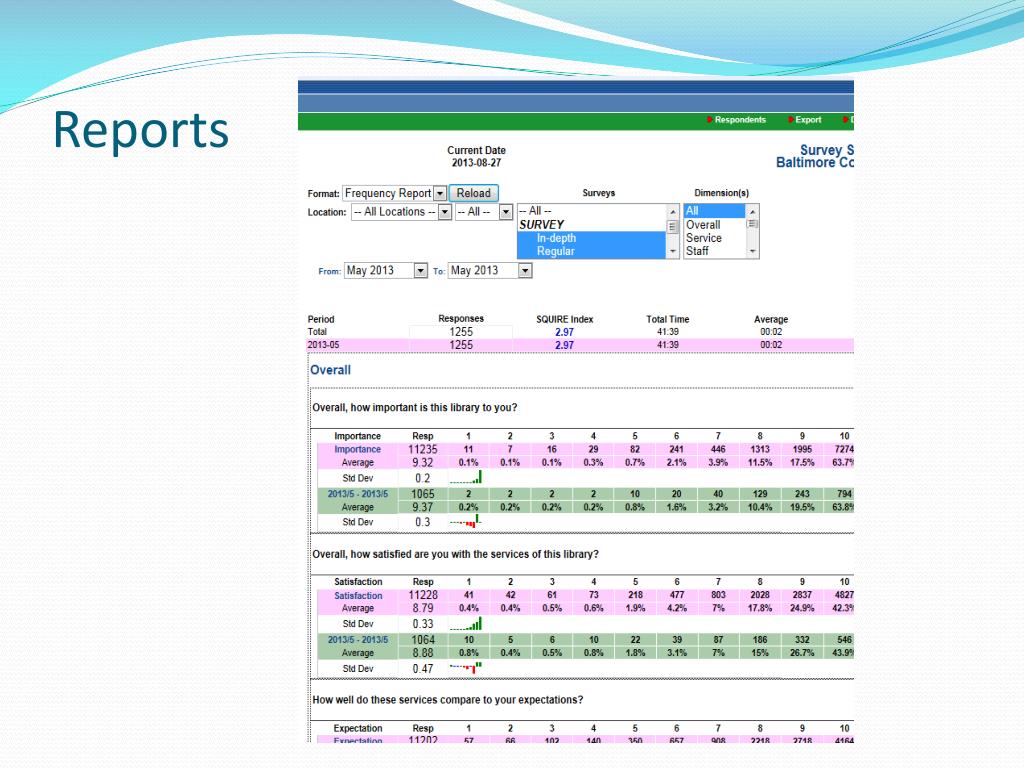The image size is (1024, 768).
Task: Click Dimension(s) list scroll up arrow
Action: pyautogui.click(x=752, y=212)
